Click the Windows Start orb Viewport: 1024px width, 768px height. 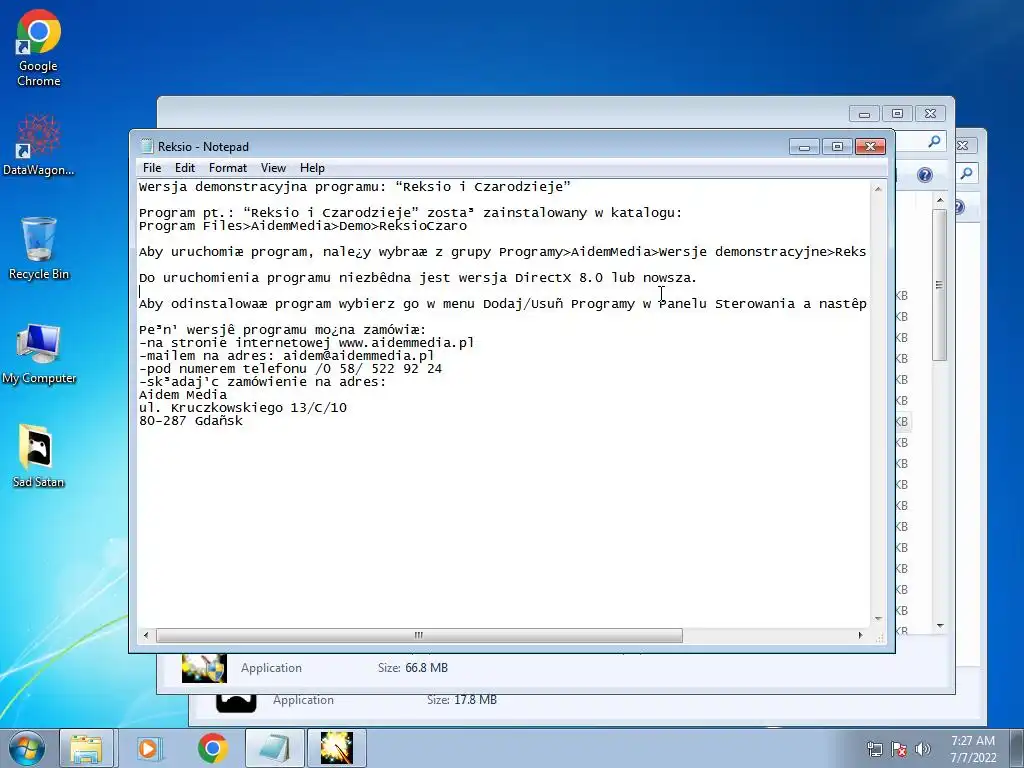pyautogui.click(x=27, y=748)
